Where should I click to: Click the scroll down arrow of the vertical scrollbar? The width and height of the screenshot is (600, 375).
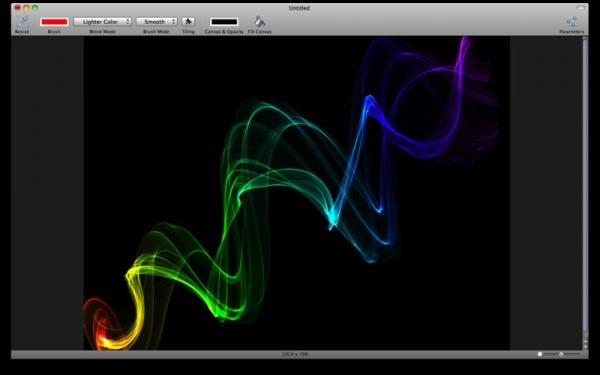click(585, 347)
